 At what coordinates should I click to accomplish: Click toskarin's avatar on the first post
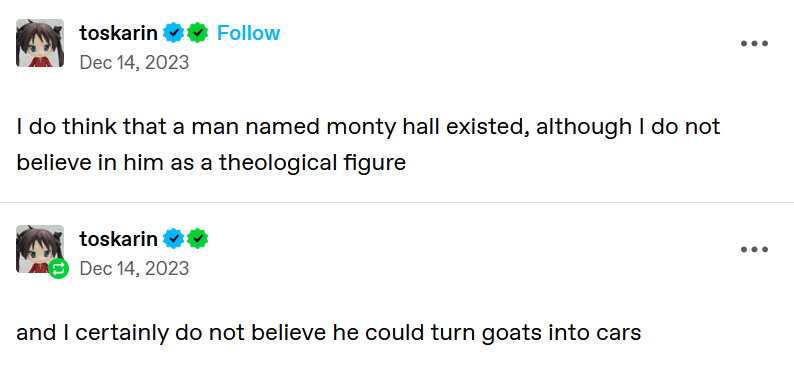tap(40, 43)
